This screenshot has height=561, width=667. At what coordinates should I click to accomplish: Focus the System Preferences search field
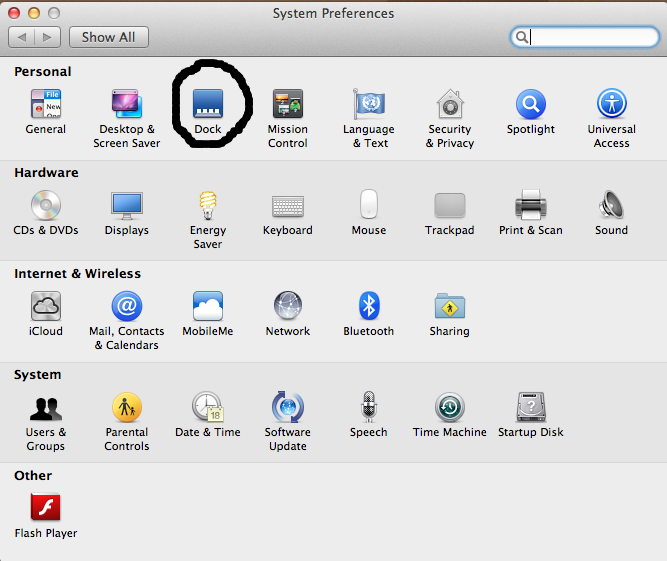tap(585, 37)
